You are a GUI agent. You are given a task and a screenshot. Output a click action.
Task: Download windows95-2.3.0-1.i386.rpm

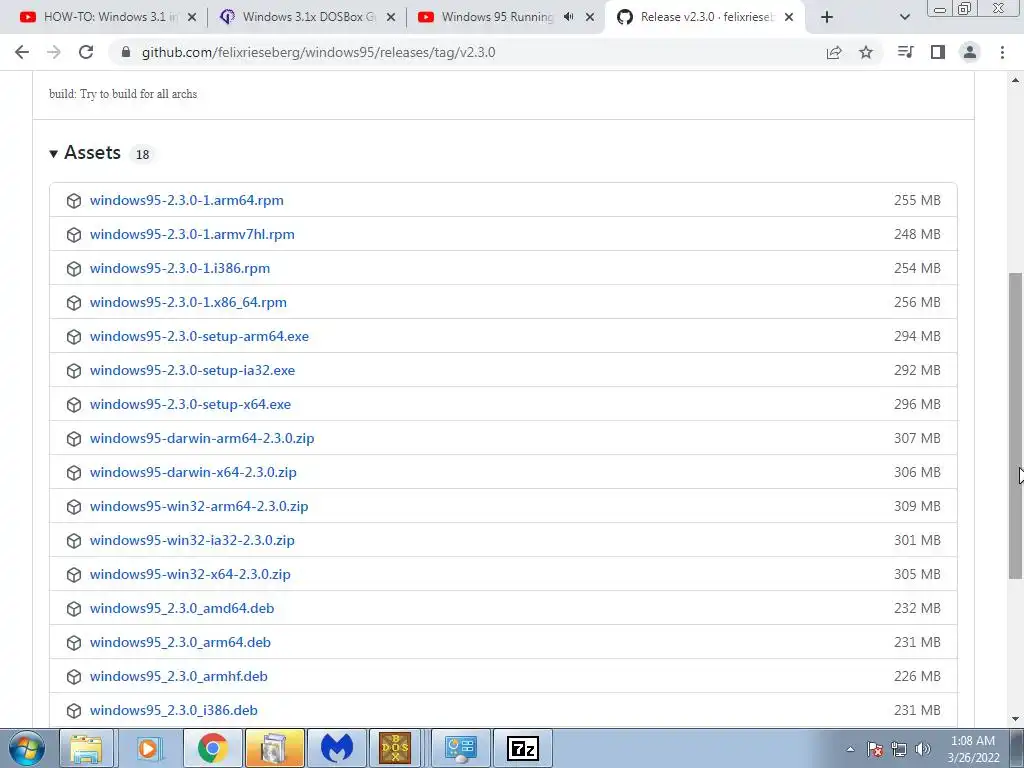tap(180, 268)
